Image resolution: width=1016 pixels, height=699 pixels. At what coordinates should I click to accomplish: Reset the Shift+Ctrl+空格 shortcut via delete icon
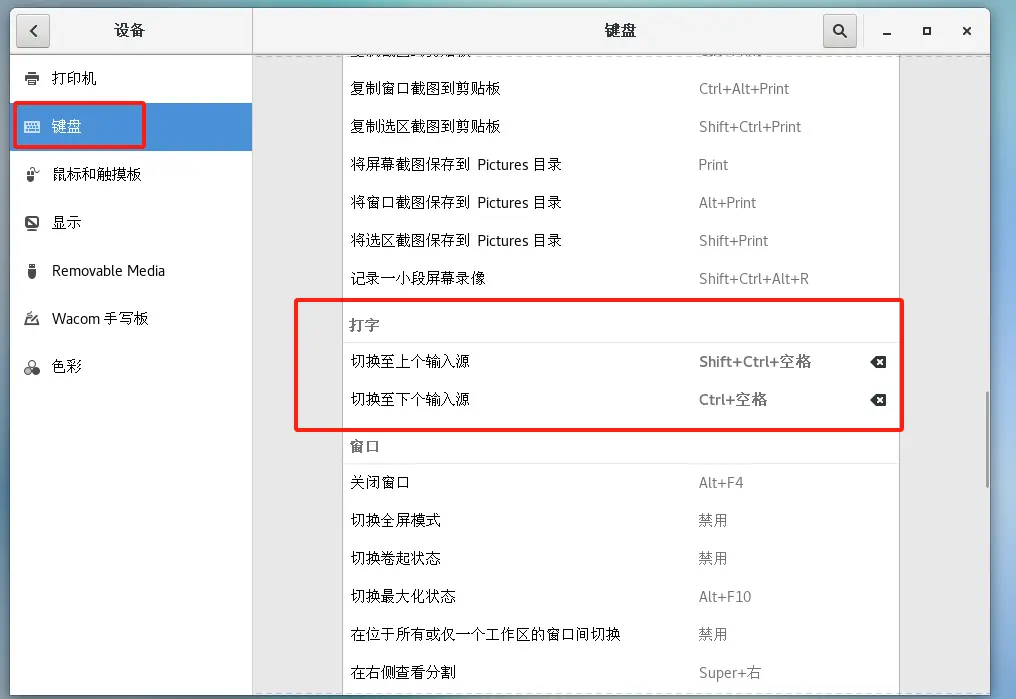point(878,362)
